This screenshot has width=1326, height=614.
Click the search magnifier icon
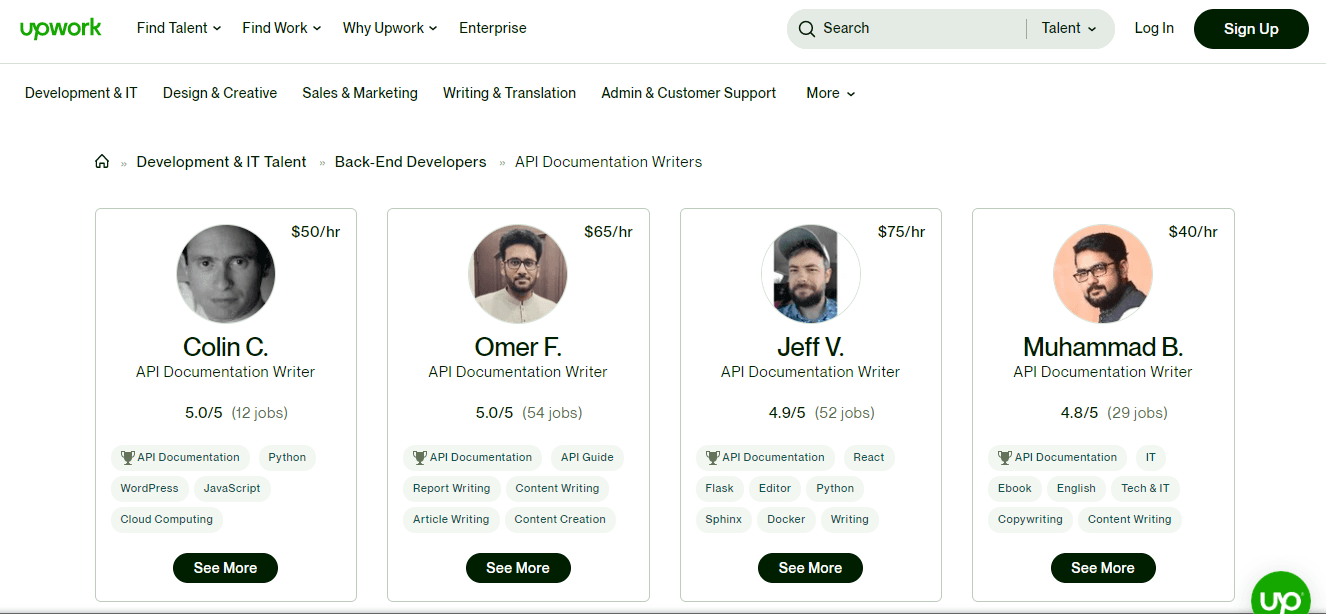point(807,29)
